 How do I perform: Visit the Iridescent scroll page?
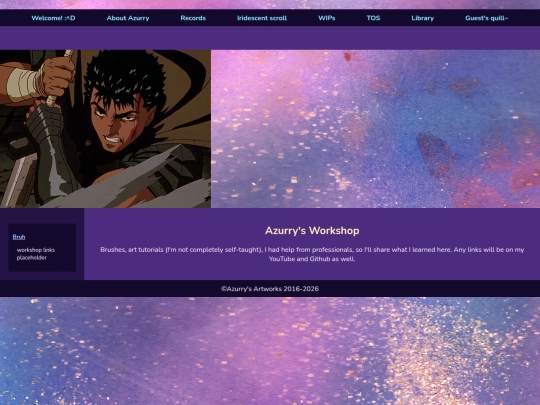(x=262, y=18)
